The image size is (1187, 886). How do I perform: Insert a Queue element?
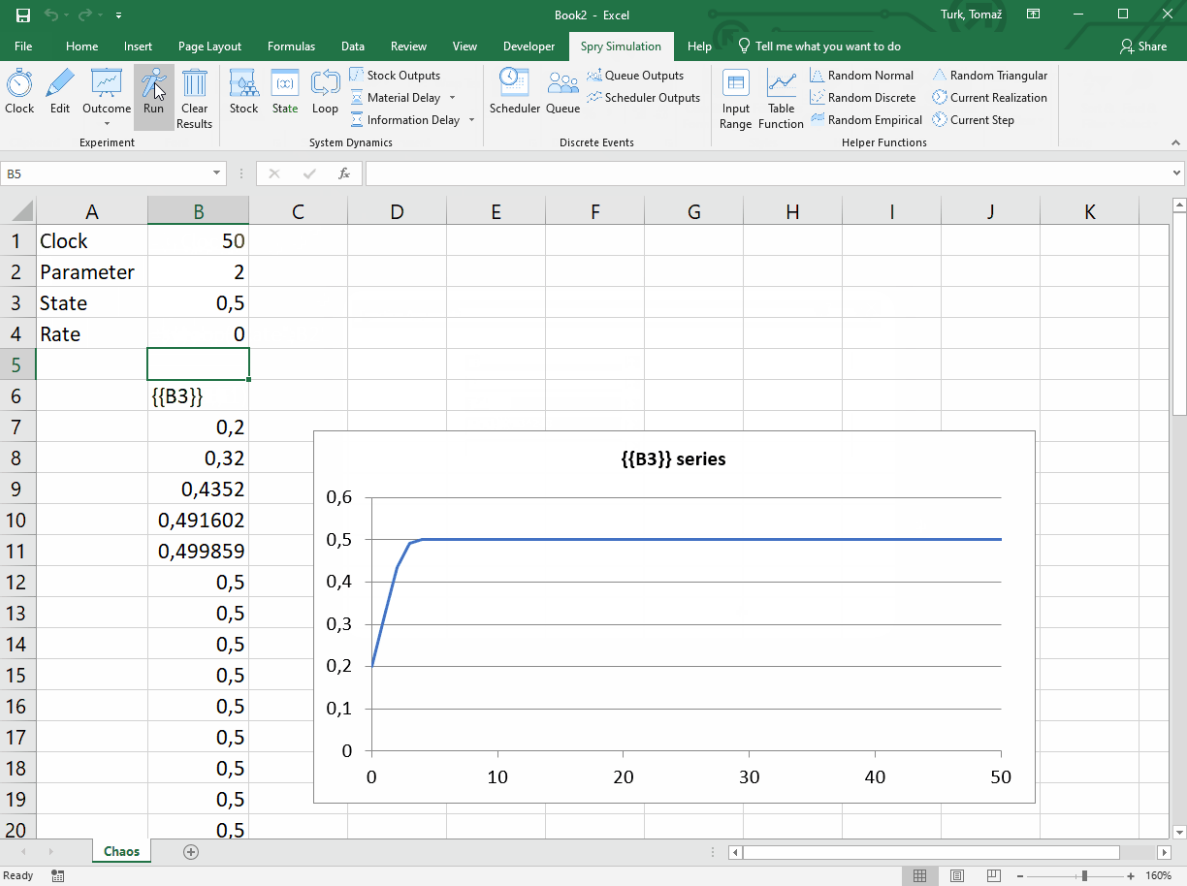(x=563, y=91)
